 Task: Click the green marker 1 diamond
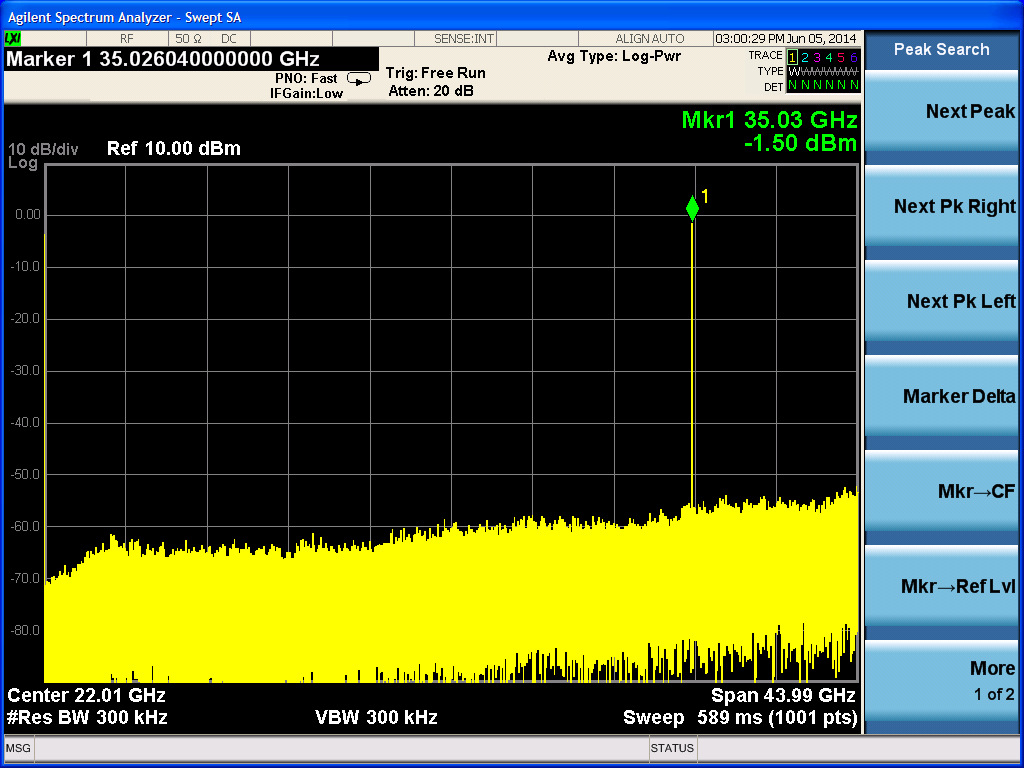pyautogui.click(x=692, y=208)
